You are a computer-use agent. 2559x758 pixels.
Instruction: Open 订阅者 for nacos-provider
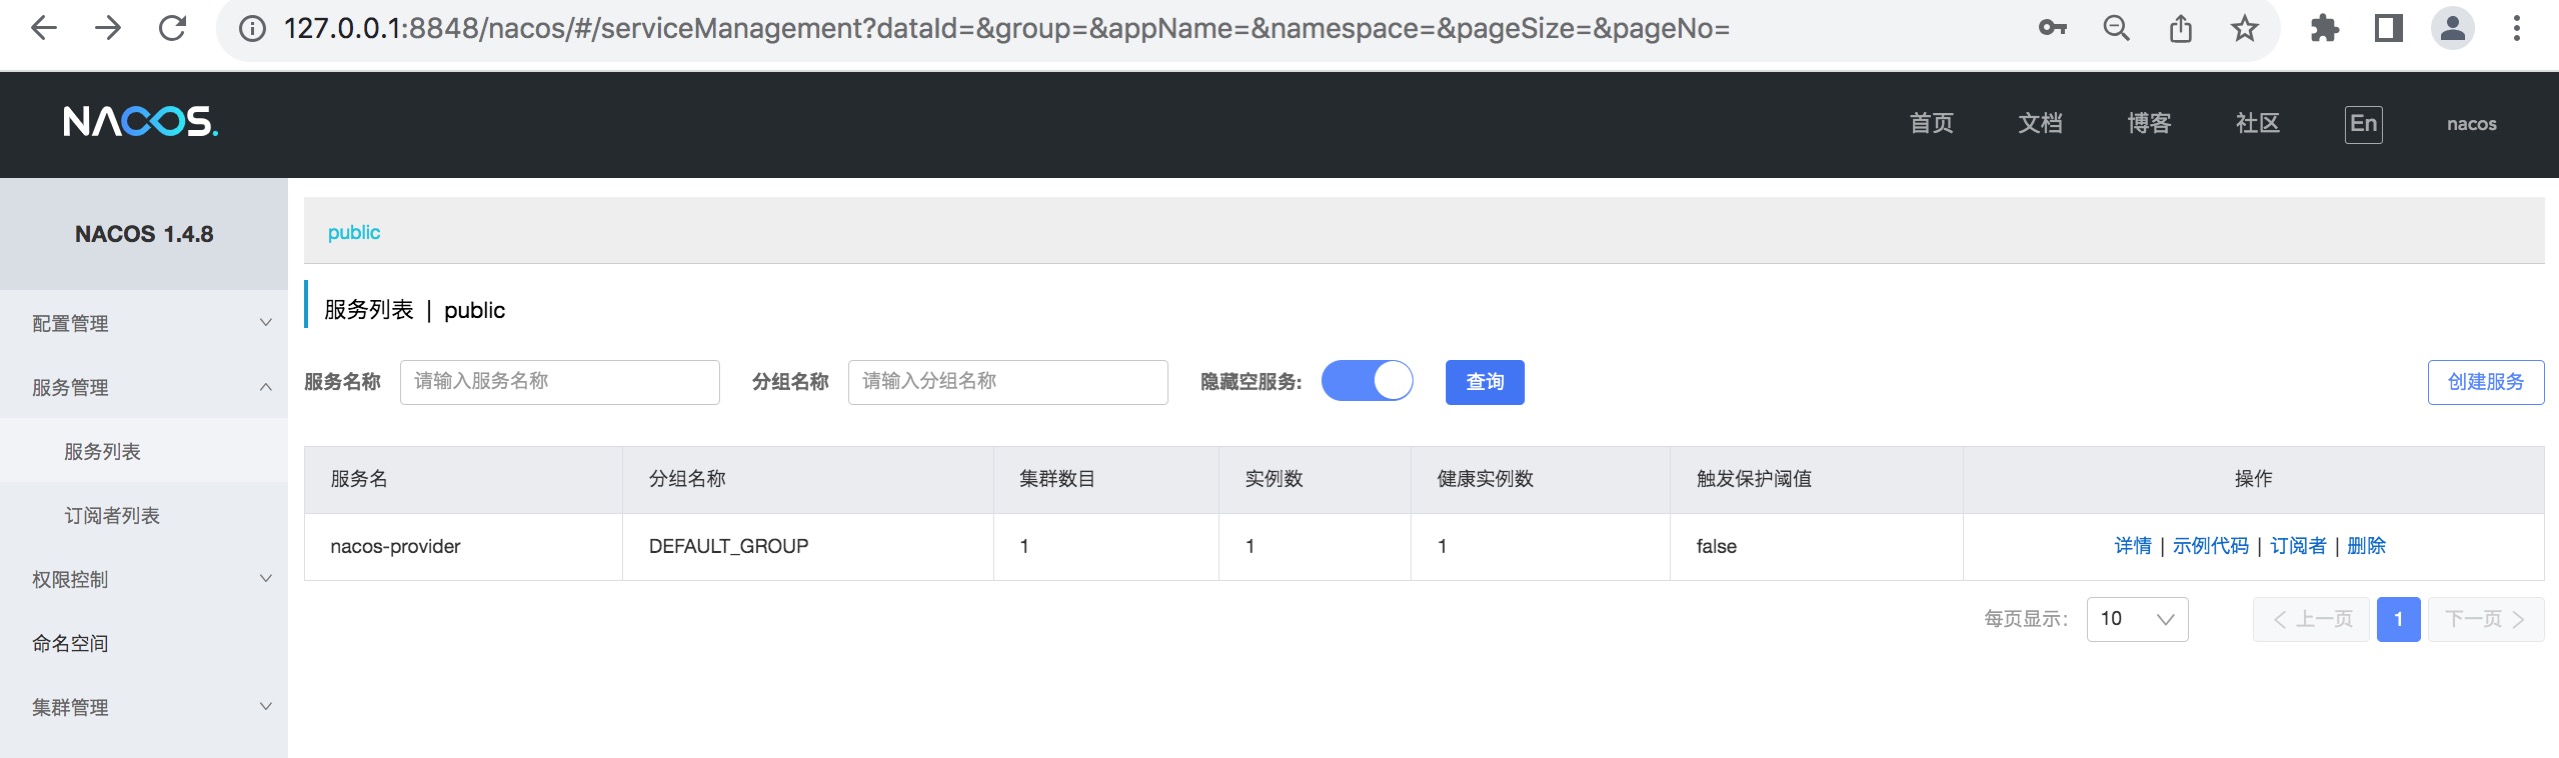click(2298, 546)
